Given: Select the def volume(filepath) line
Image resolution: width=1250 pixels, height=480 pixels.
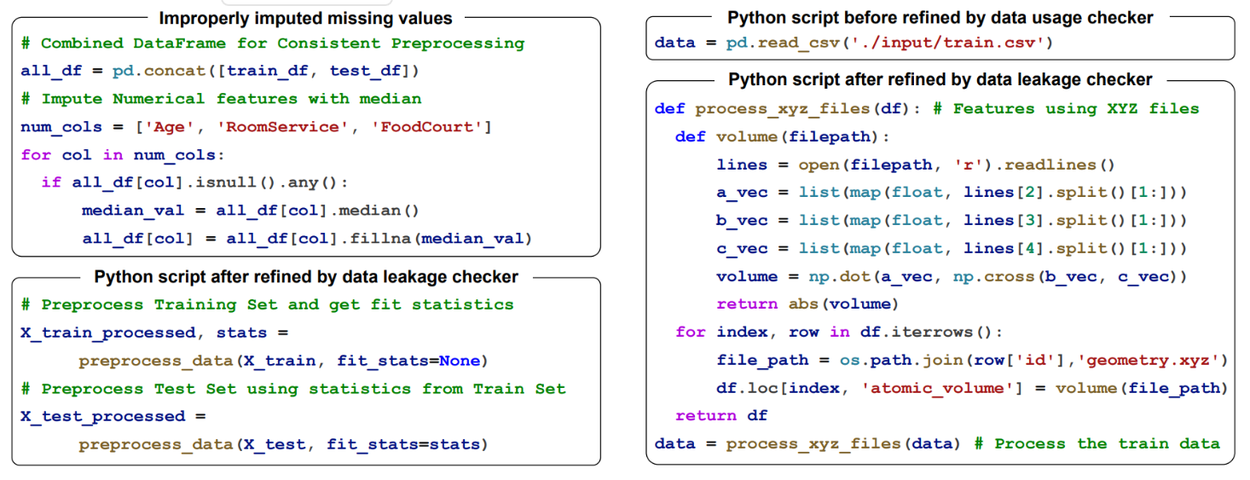Looking at the screenshot, I should click(782, 137).
